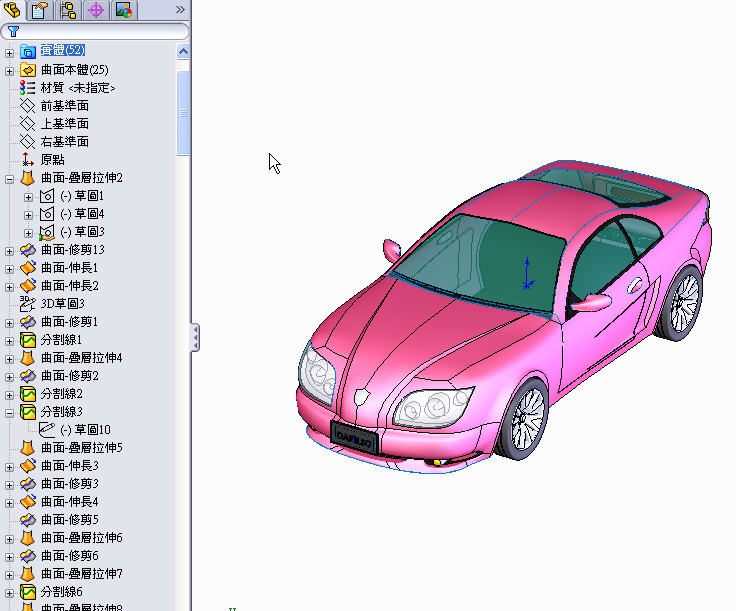The height and width of the screenshot is (611, 736).
Task: Select the 曲面-修剪2 trim icon
Action: point(27,376)
